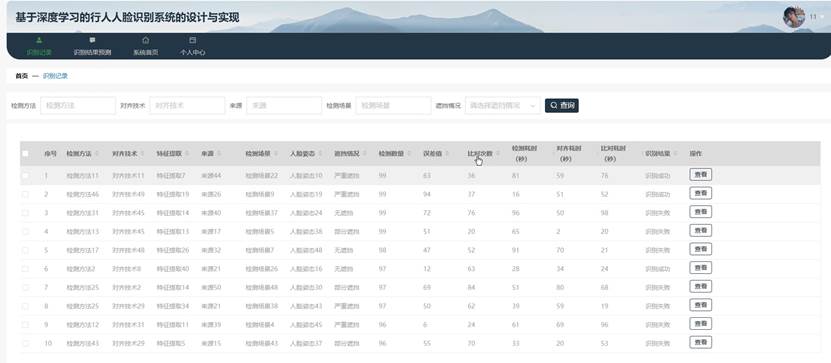The width and height of the screenshot is (831, 363).
Task: Click 查看 button for row 8
Action: point(701,305)
